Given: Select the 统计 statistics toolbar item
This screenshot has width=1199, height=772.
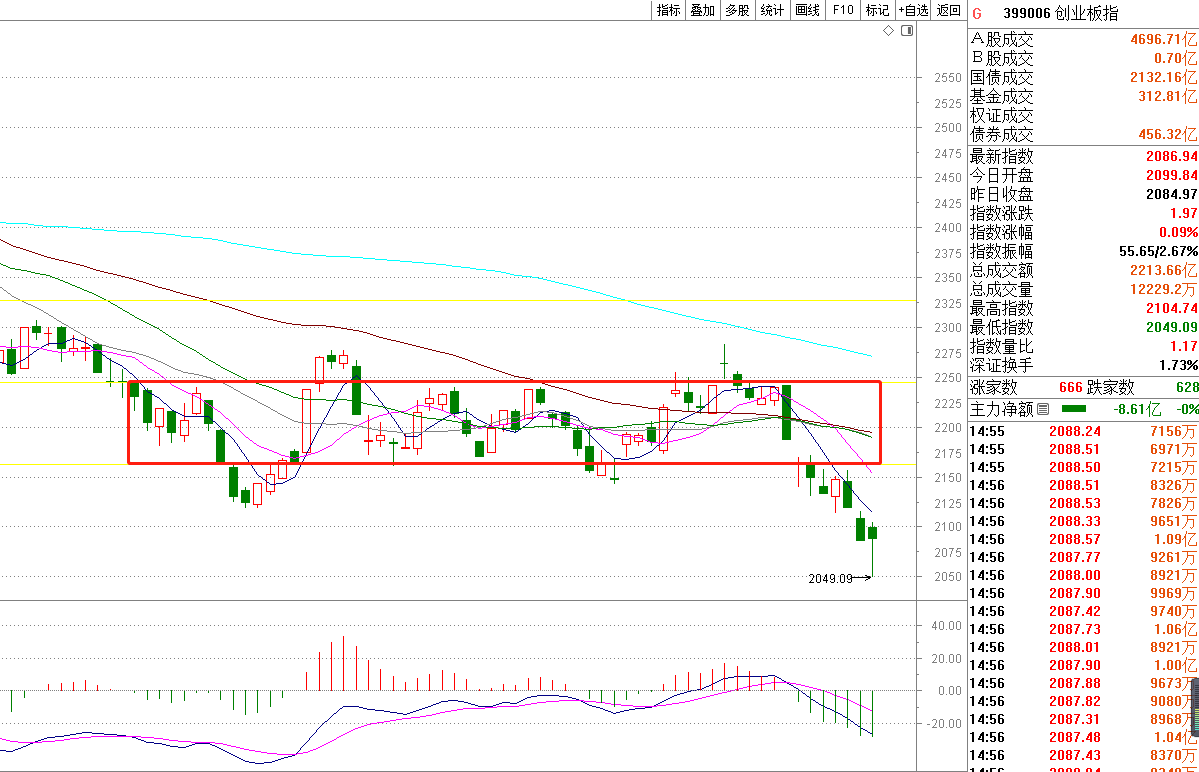Looking at the screenshot, I should click(x=772, y=10).
